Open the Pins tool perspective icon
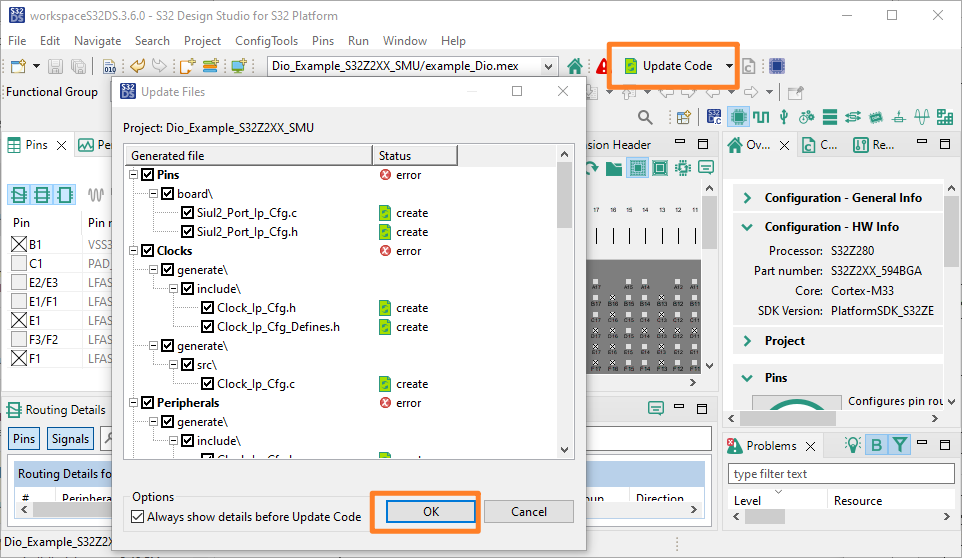 click(x=739, y=117)
